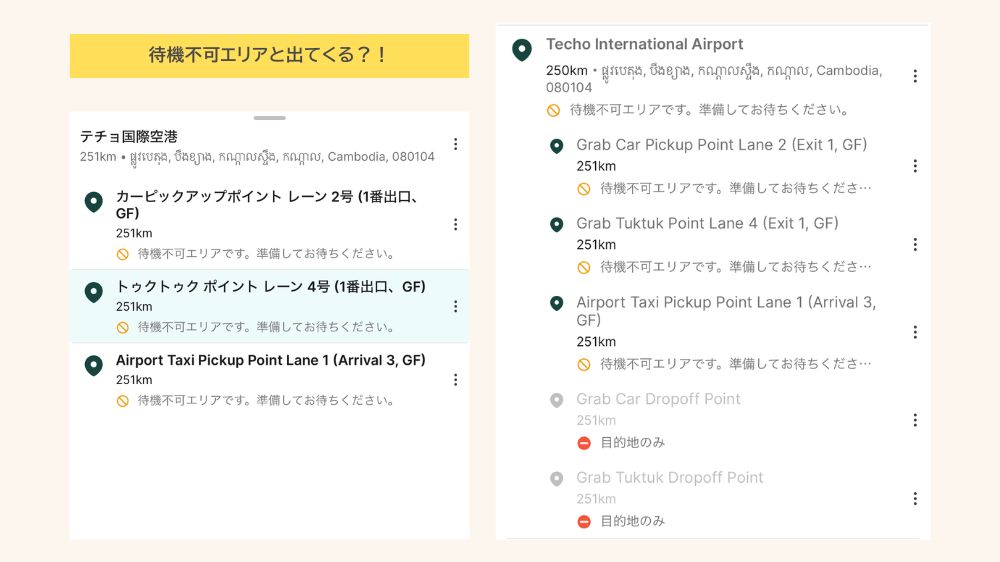Click 251km under Grab Car Dropoff Point

tap(596, 420)
